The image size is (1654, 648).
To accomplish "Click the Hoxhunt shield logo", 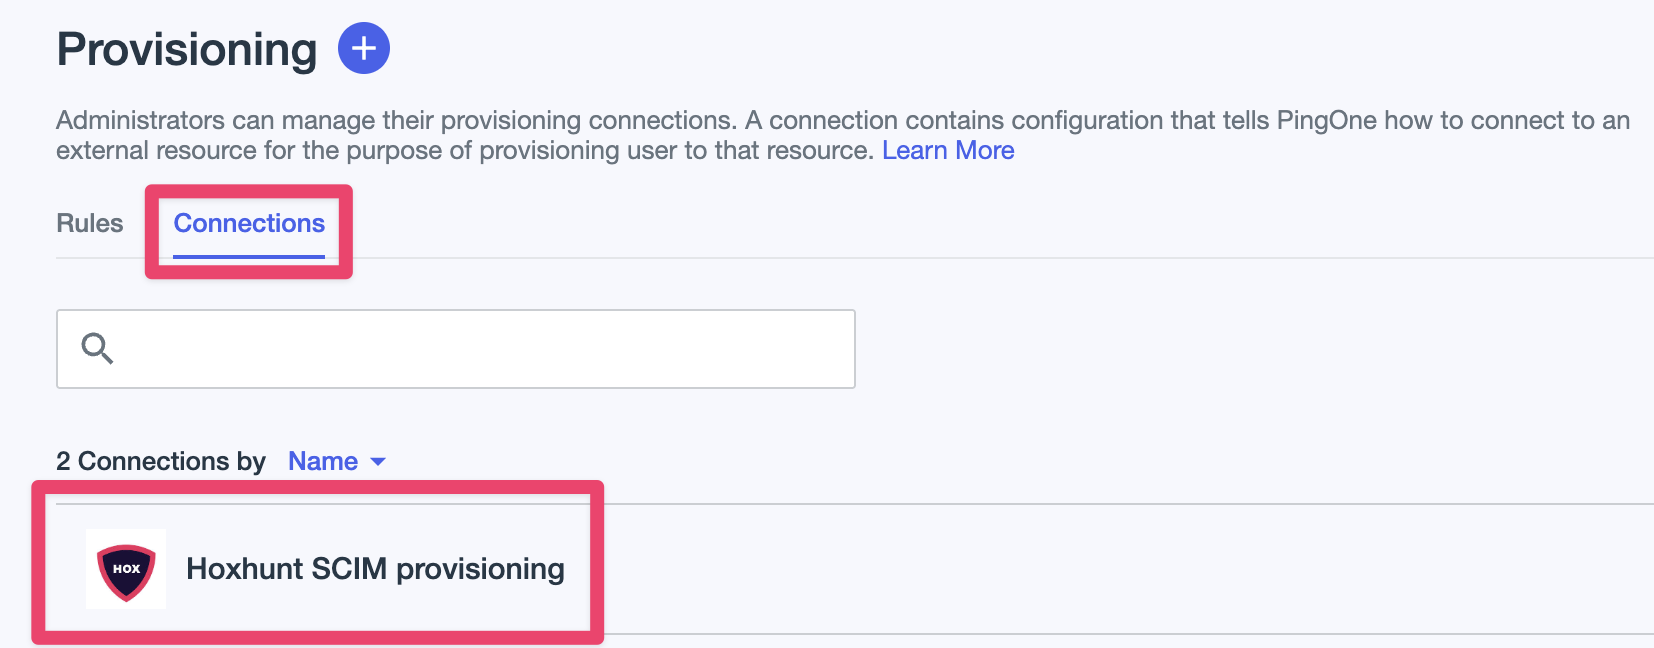I will point(126,570).
